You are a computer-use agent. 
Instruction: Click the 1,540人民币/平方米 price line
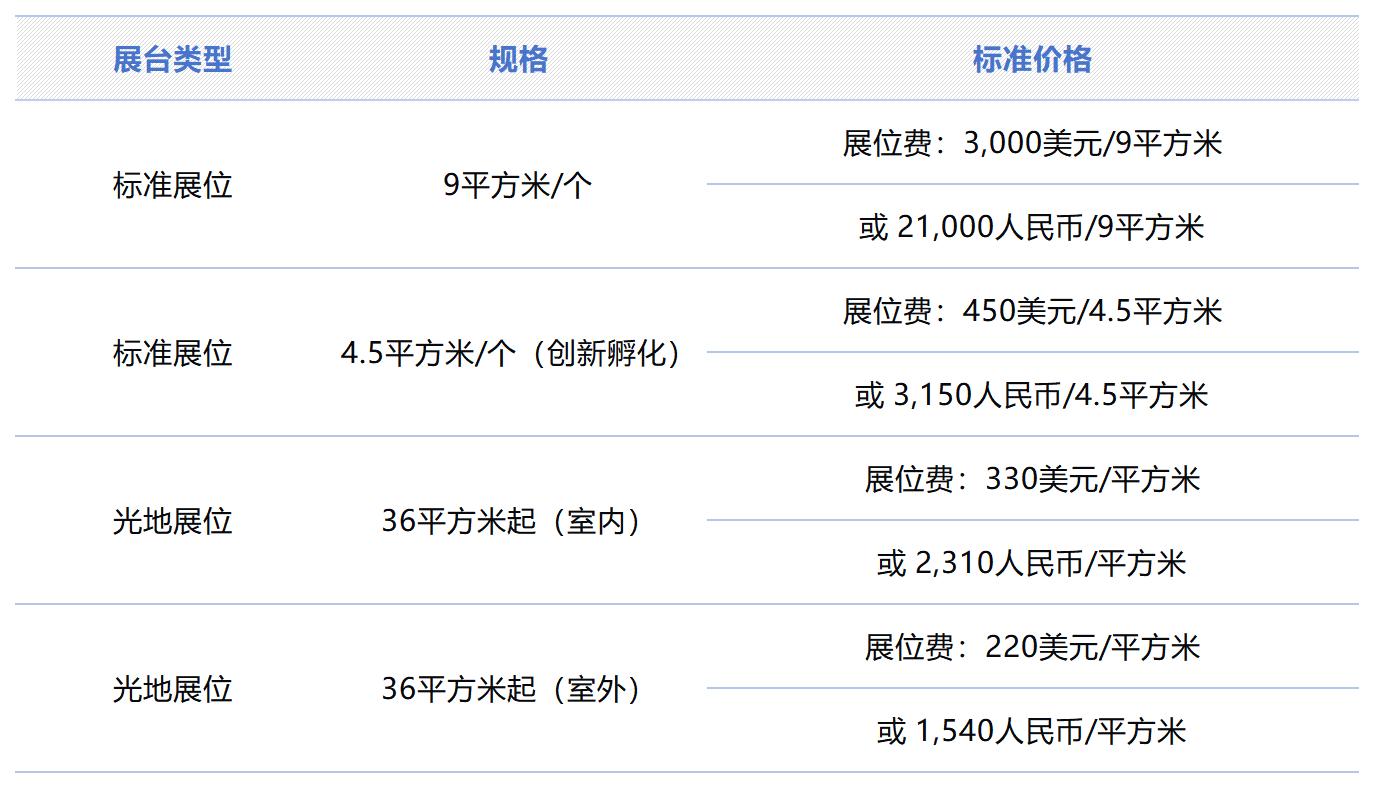[1032, 732]
